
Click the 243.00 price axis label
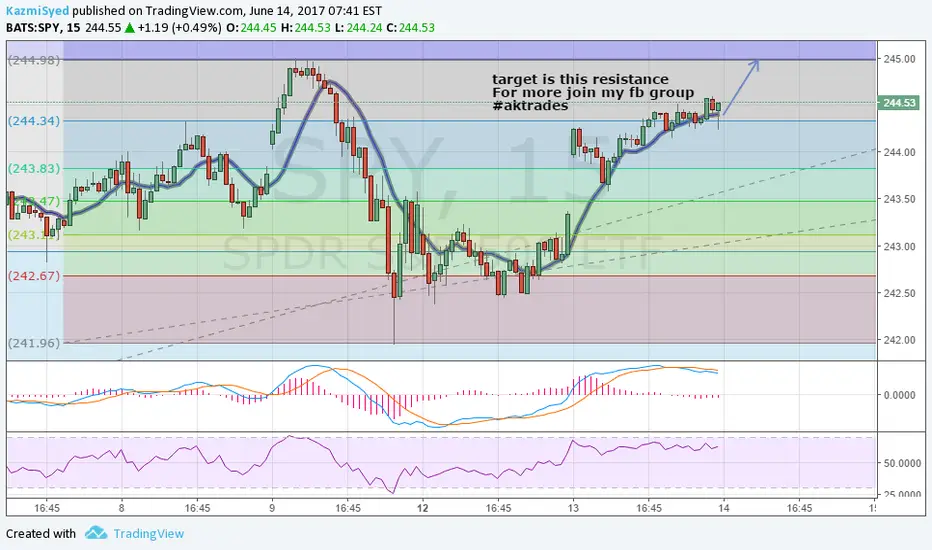899,246
